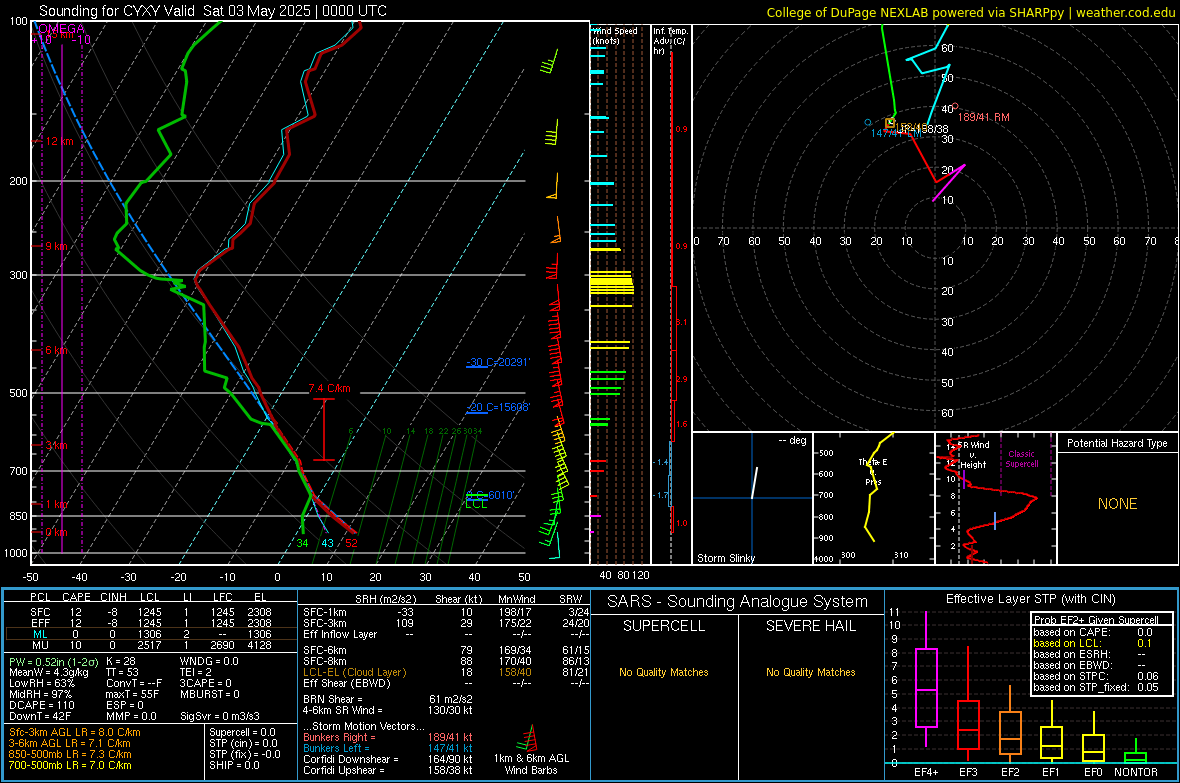The image size is (1180, 783).
Task: Click the '-20 C=15608'' height label
Action: [498, 407]
